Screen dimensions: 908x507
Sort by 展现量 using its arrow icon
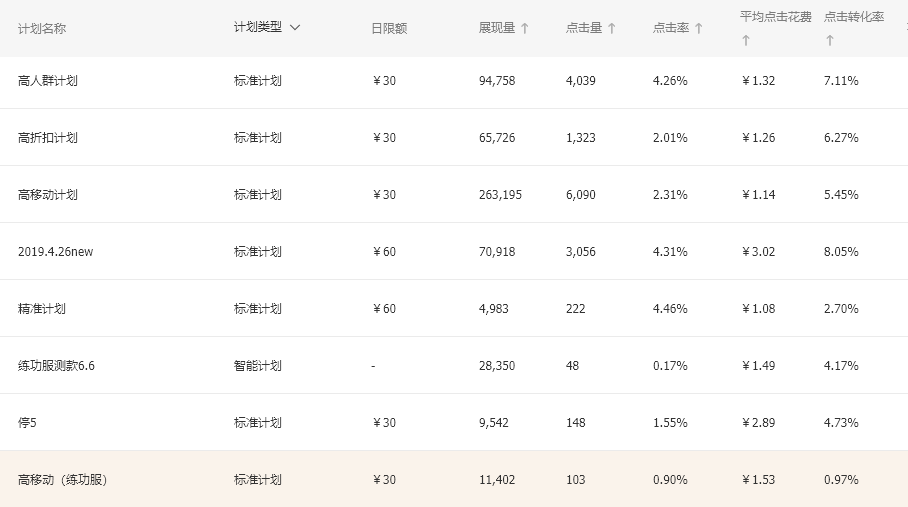coord(525,28)
